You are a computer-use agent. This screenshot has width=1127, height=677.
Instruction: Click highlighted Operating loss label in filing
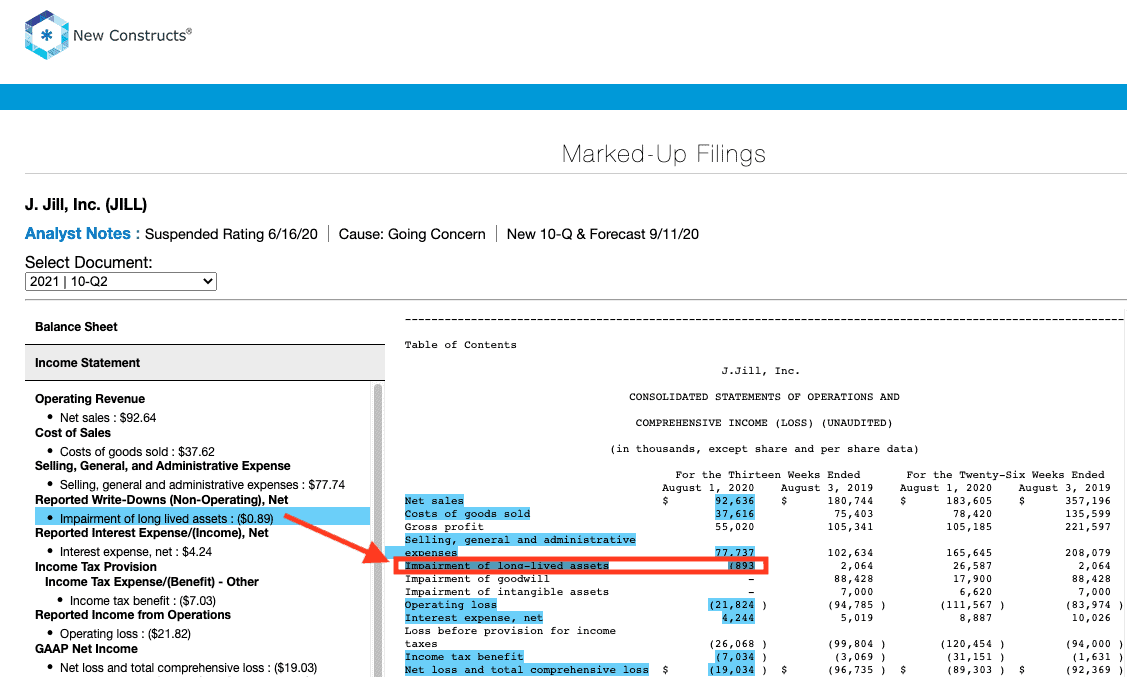451,605
